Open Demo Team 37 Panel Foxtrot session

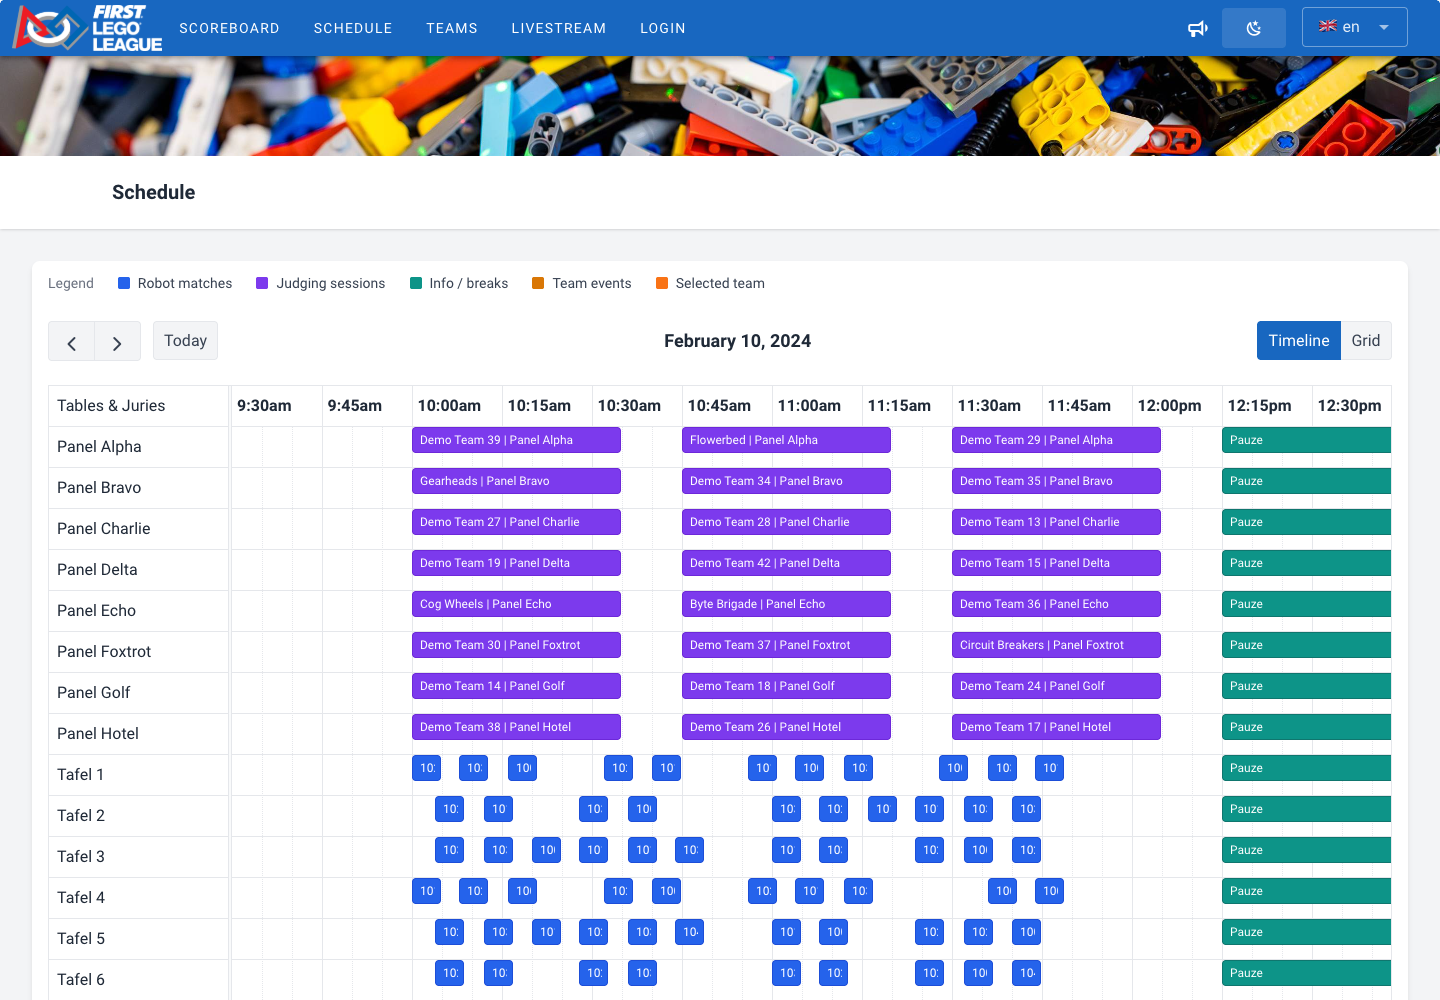(x=786, y=645)
